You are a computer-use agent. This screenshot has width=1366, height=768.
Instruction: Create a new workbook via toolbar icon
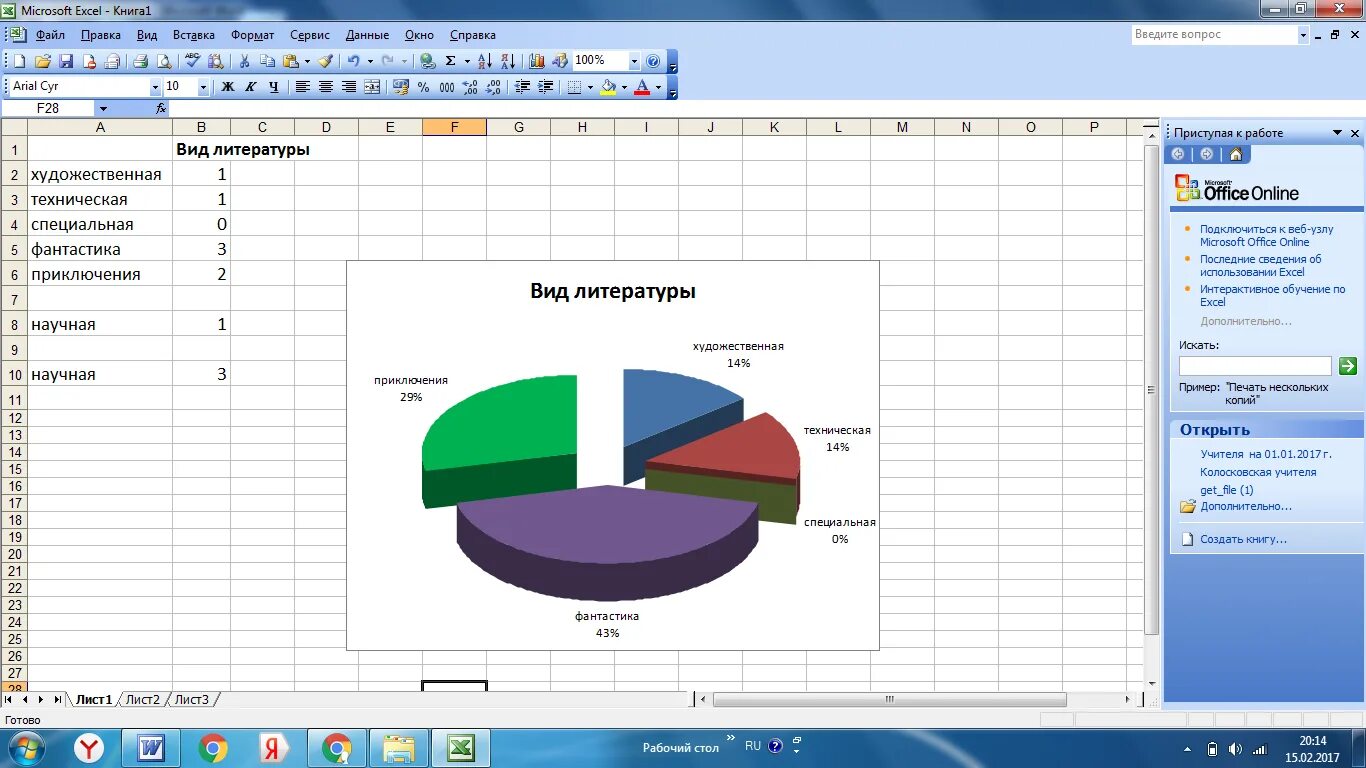pos(19,61)
